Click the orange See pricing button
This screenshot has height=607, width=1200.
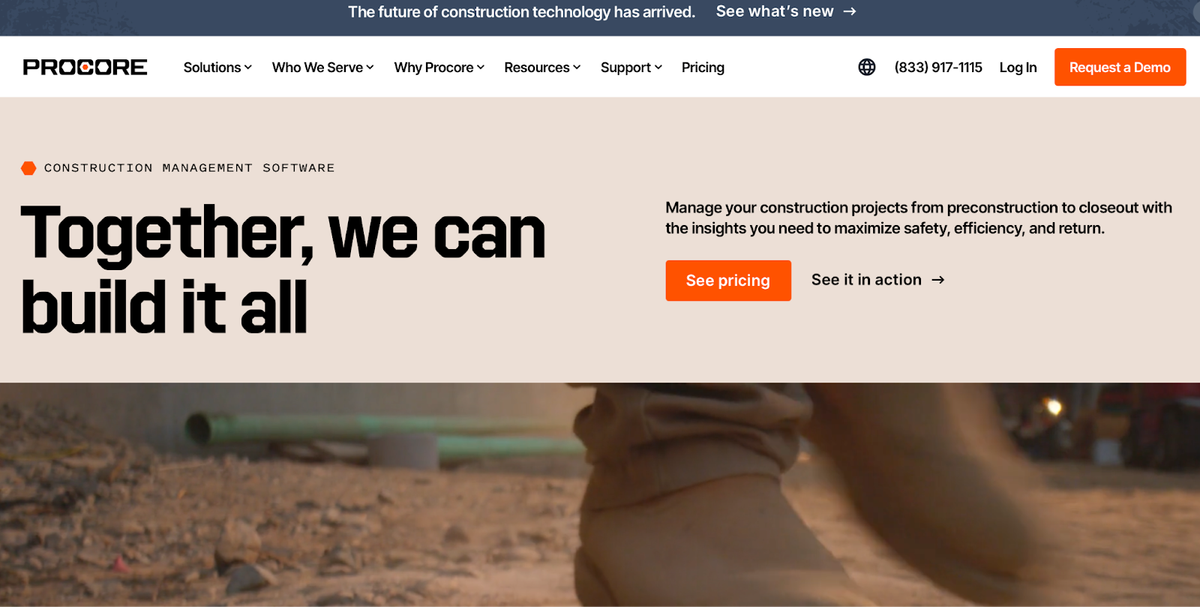pos(728,281)
